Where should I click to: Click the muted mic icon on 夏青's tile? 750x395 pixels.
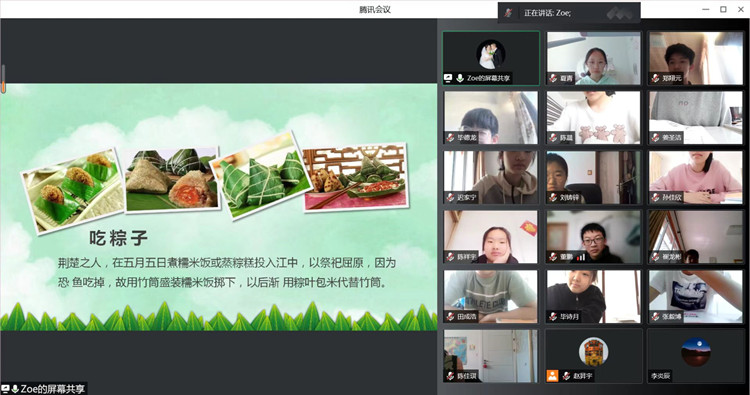pos(553,78)
